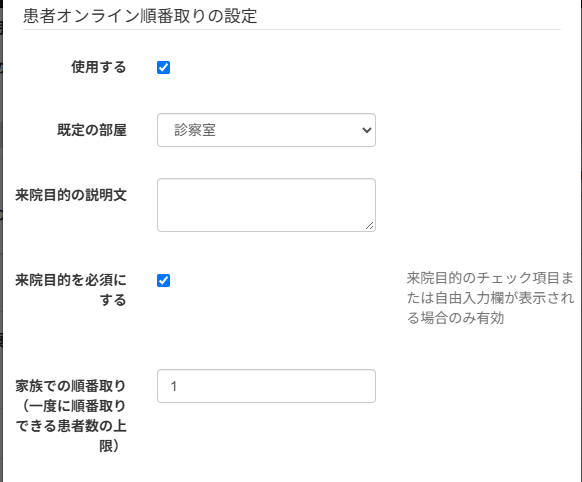The height and width of the screenshot is (482, 582).
Task: Click the 家族での順番取り number field
Action: point(266,386)
